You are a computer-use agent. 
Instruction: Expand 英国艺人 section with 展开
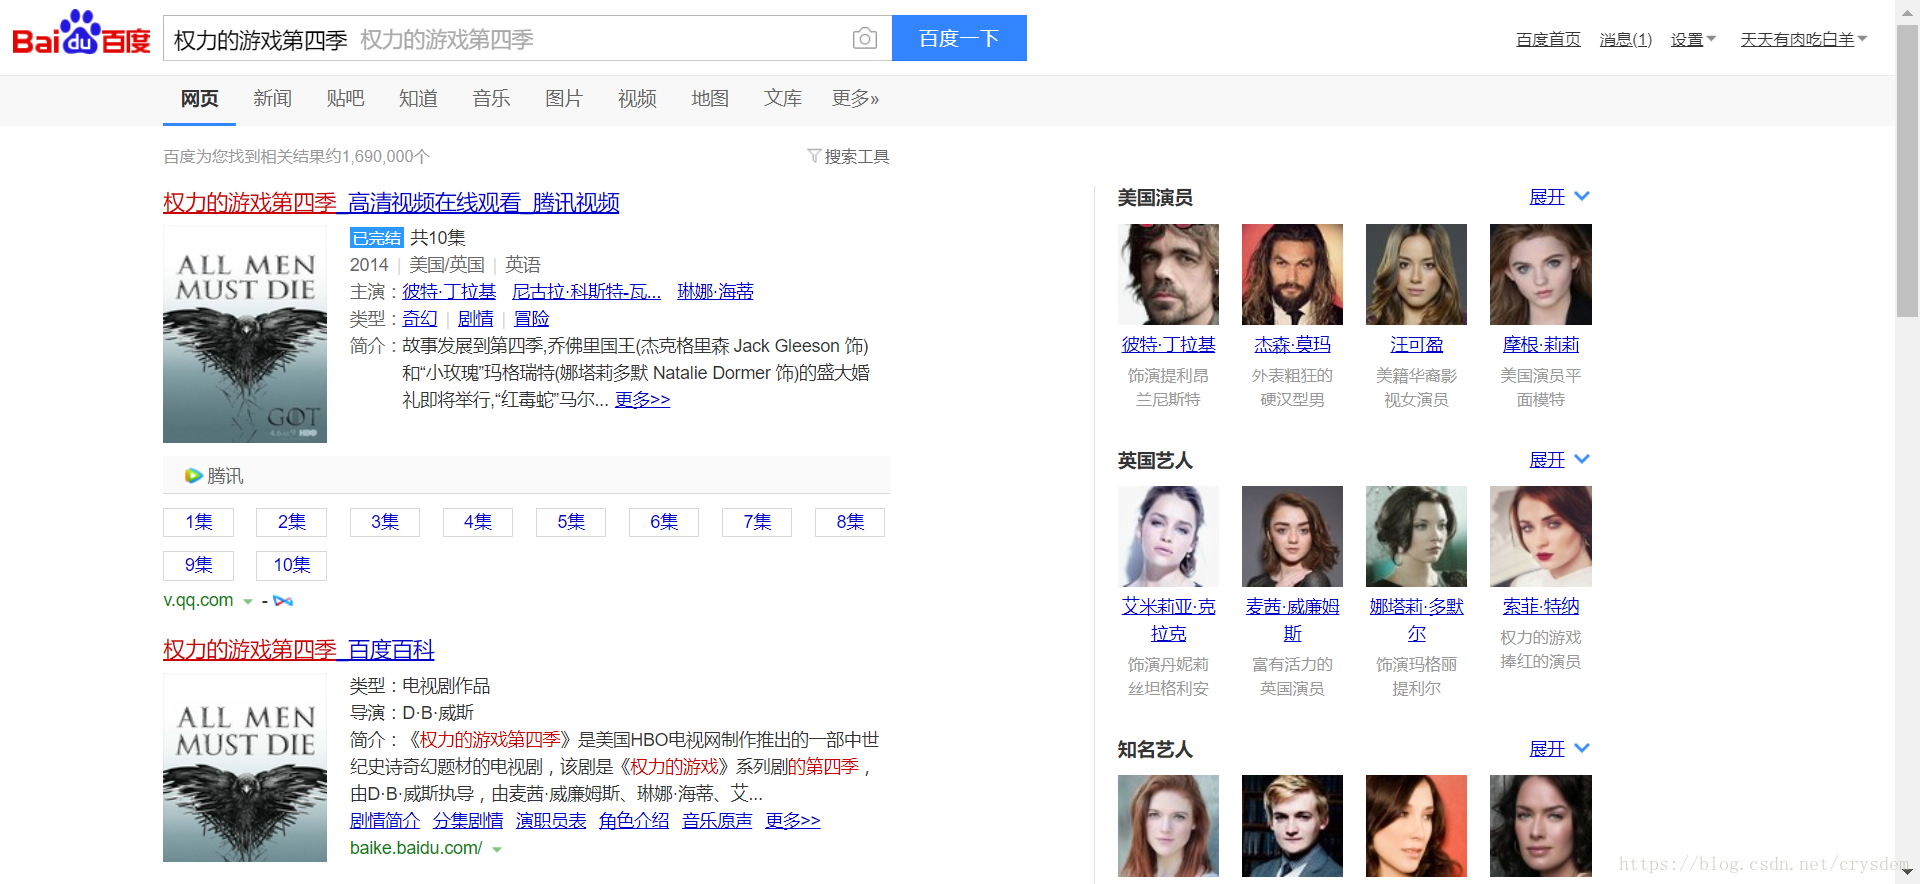tap(1559, 460)
